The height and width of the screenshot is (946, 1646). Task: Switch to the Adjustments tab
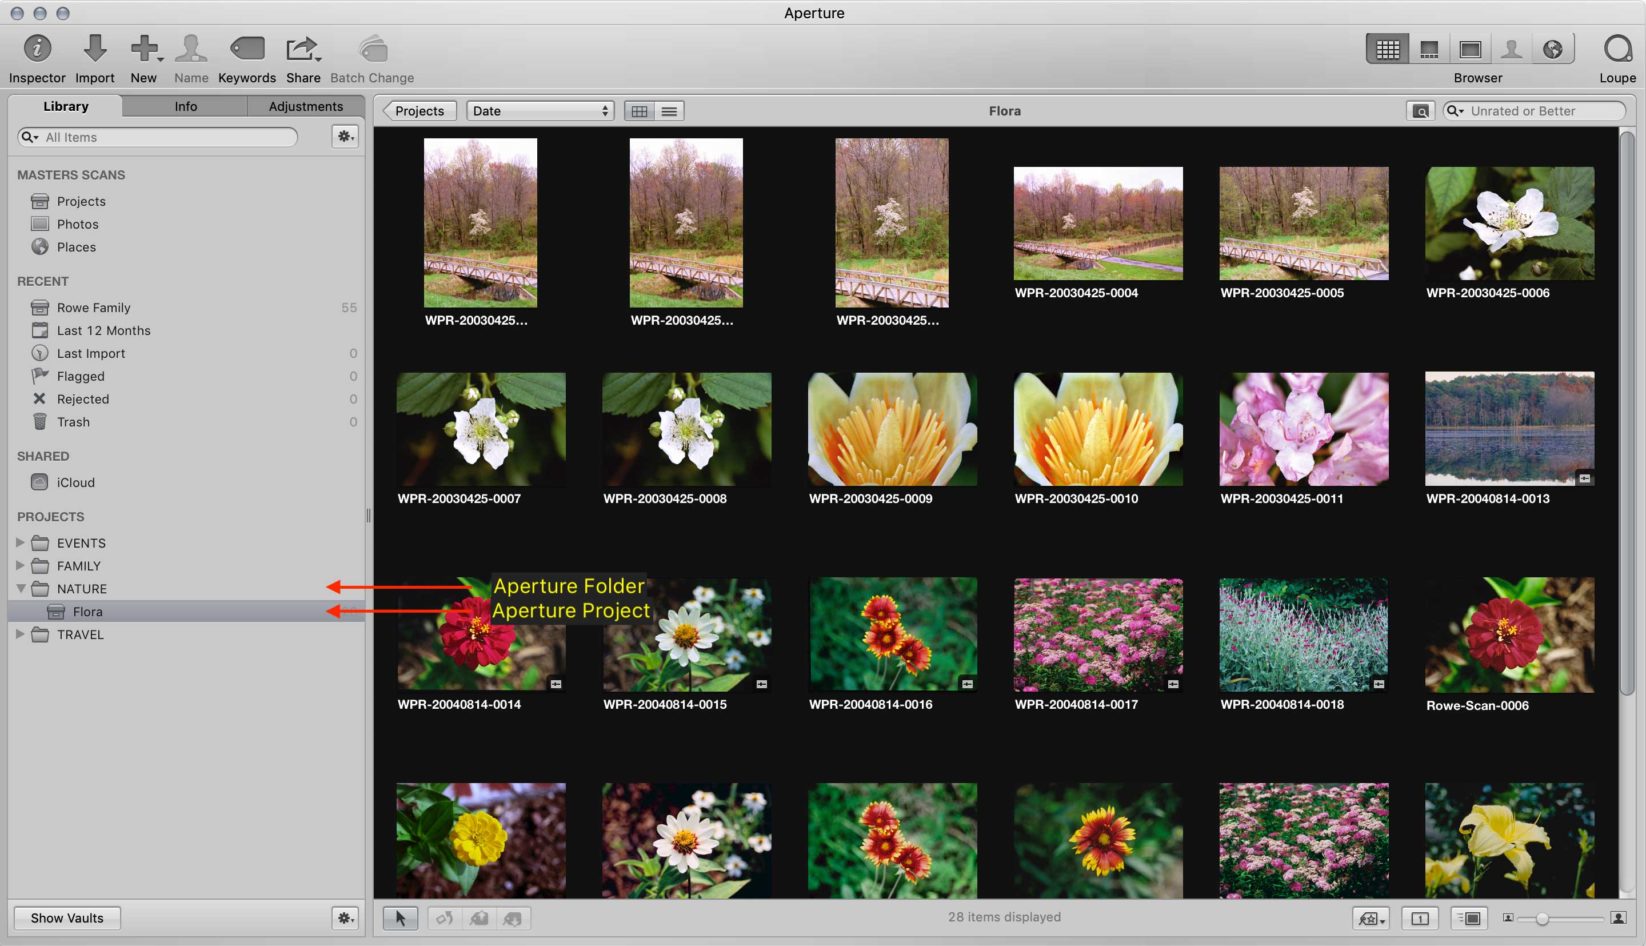coord(306,106)
